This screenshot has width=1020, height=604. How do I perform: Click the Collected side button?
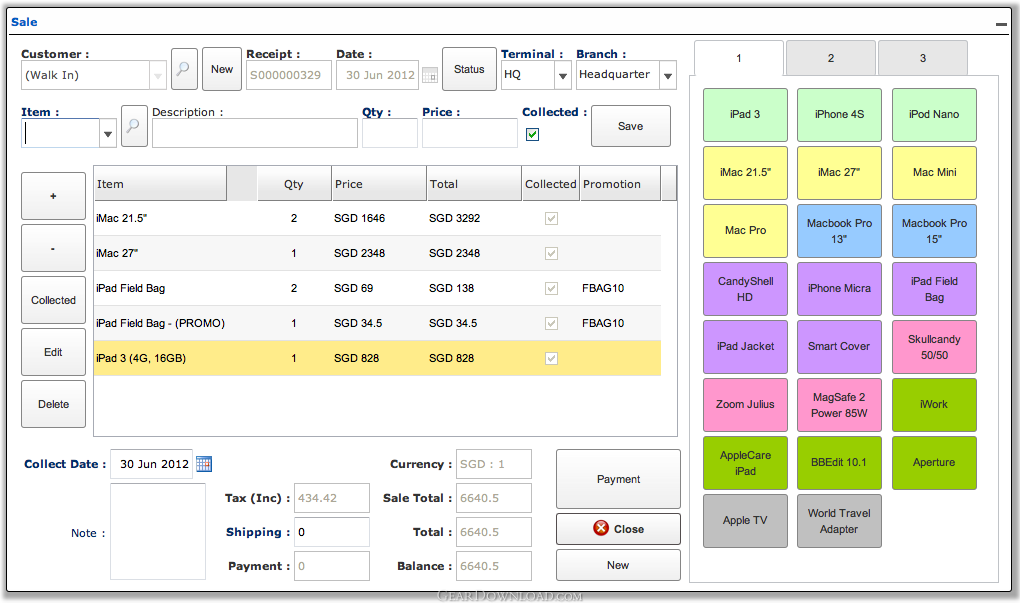click(x=53, y=300)
